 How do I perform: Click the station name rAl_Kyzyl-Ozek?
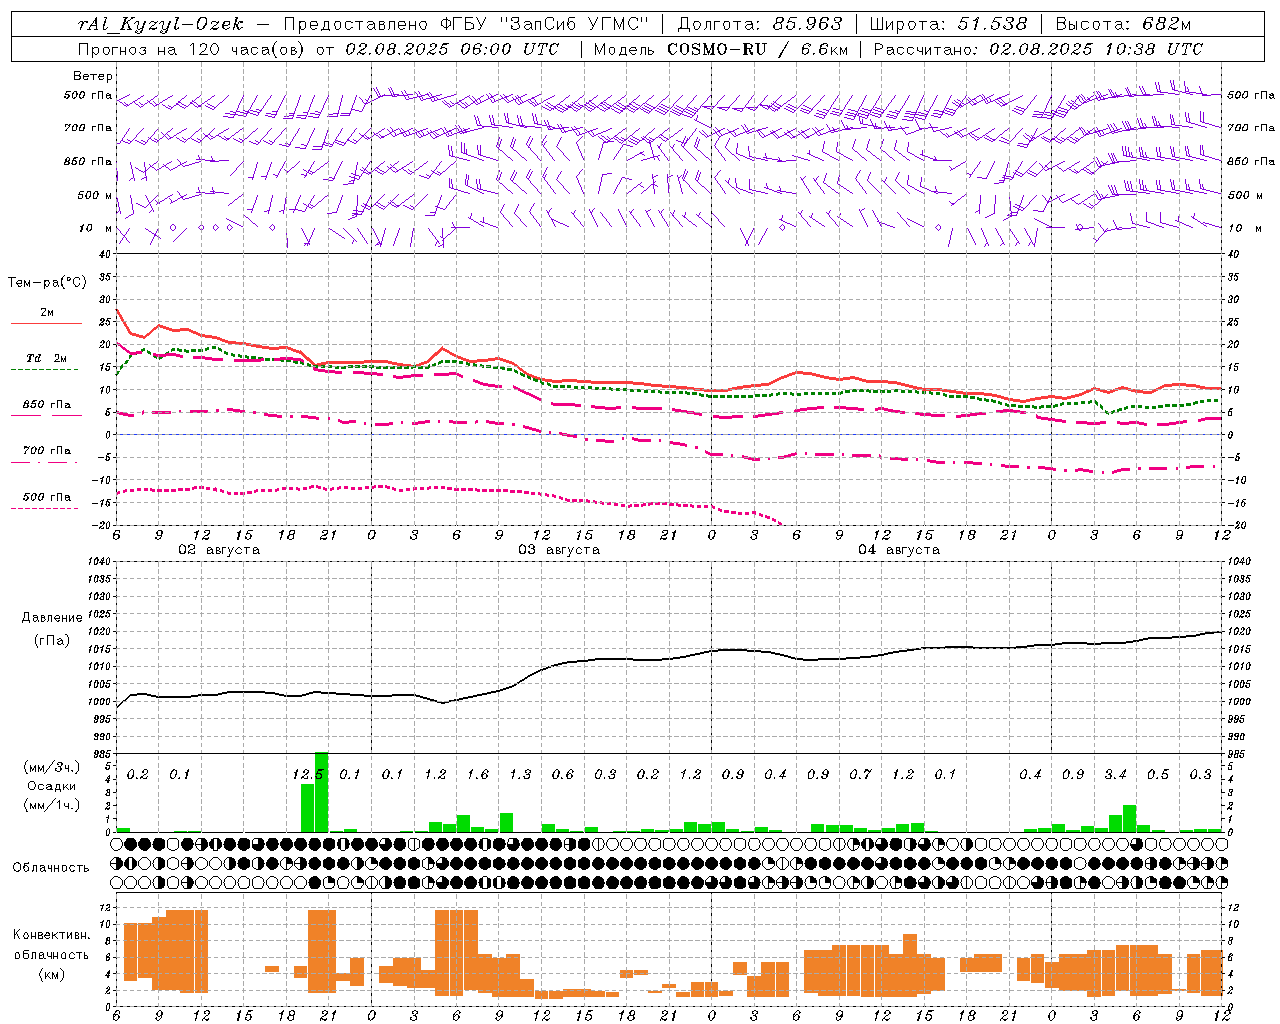pos(160,24)
